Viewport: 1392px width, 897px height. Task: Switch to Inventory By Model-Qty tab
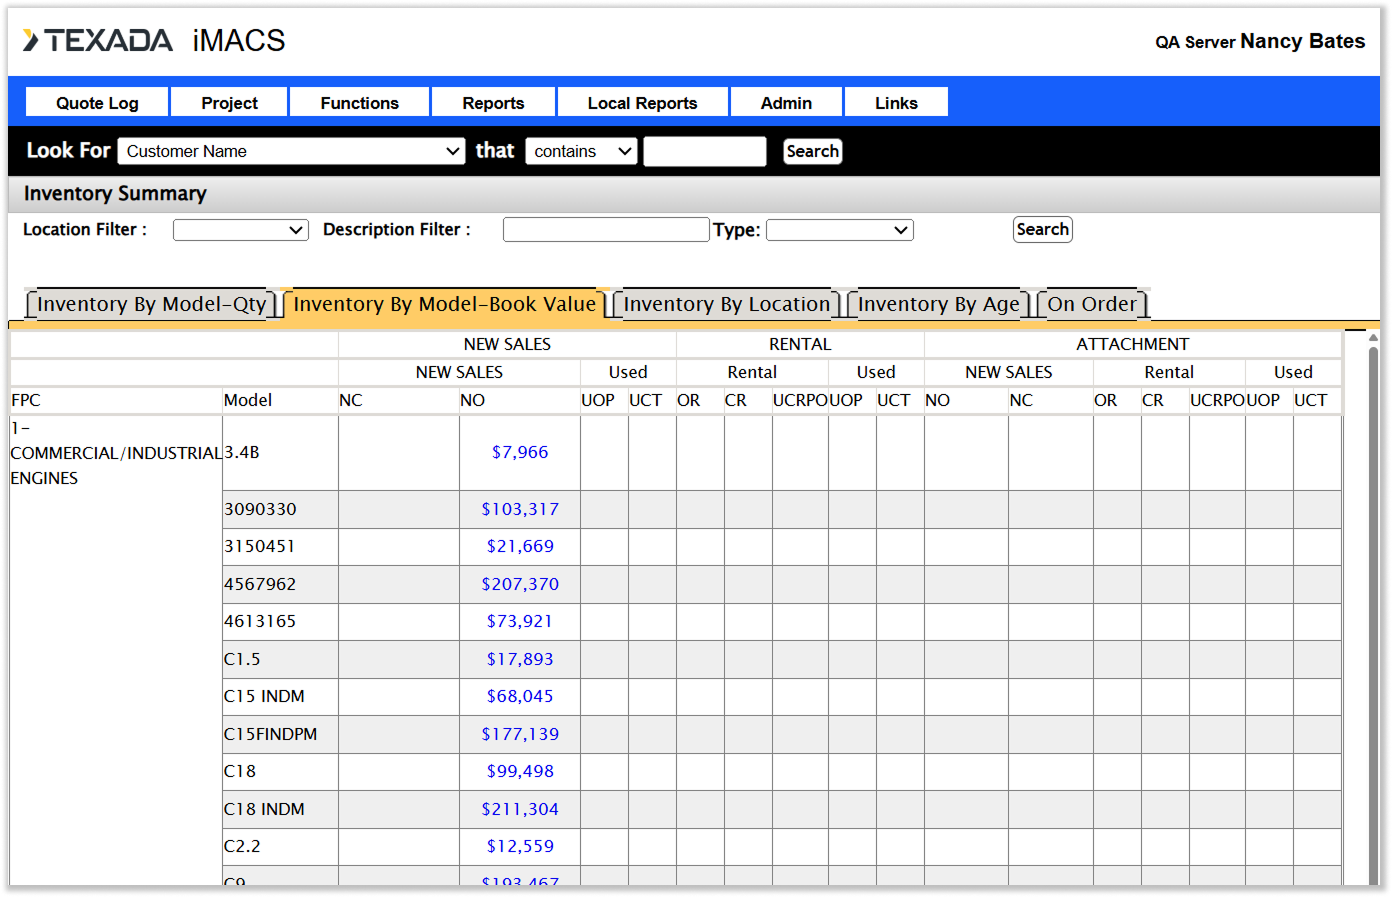pos(151,304)
